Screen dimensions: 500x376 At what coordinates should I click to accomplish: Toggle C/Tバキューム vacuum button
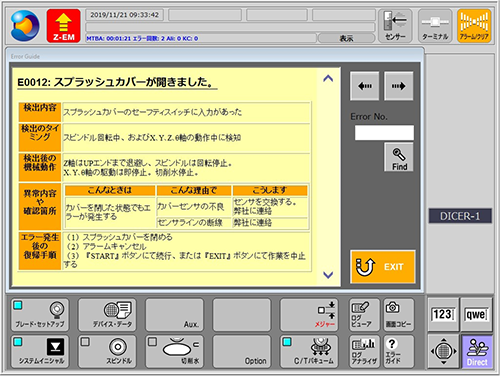[309, 352]
